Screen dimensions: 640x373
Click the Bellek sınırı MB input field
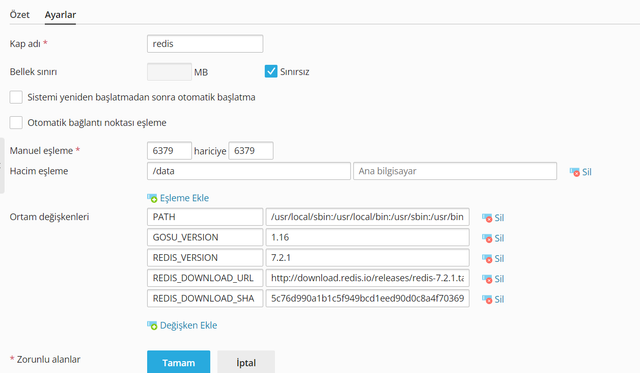pos(169,72)
